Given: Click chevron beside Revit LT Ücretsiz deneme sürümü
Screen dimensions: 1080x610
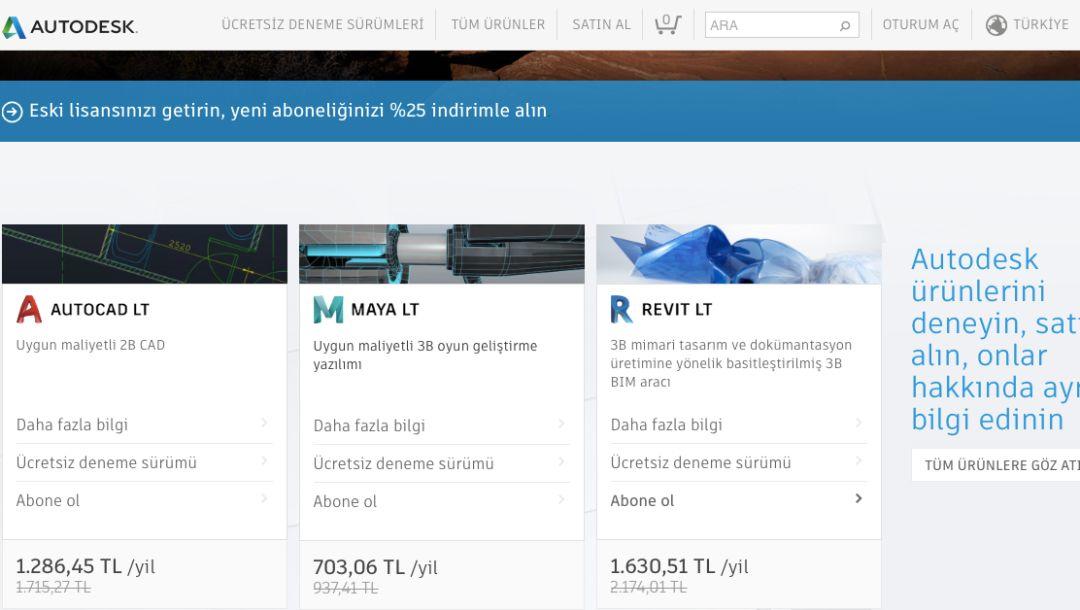Looking at the screenshot, I should [859, 460].
